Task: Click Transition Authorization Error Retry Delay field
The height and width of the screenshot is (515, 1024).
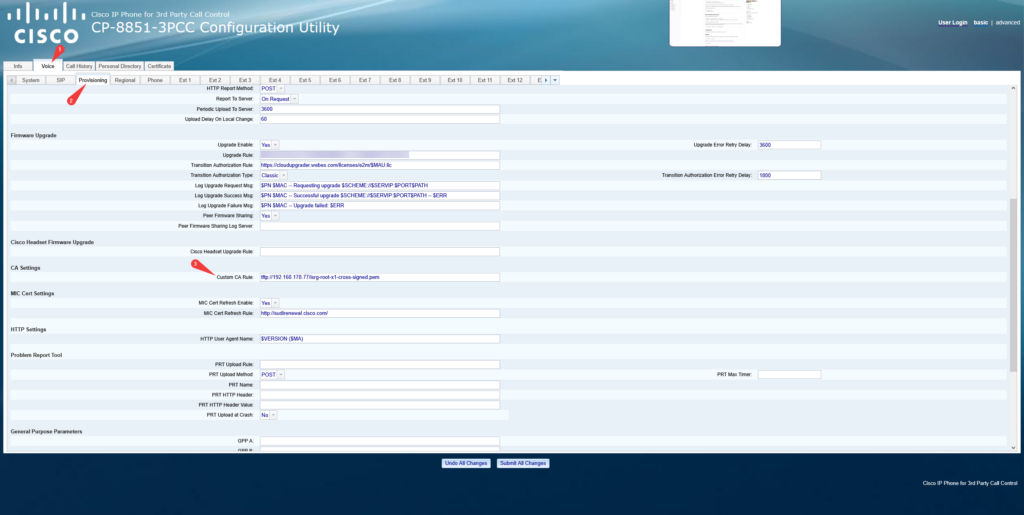Action: pyautogui.click(x=789, y=176)
